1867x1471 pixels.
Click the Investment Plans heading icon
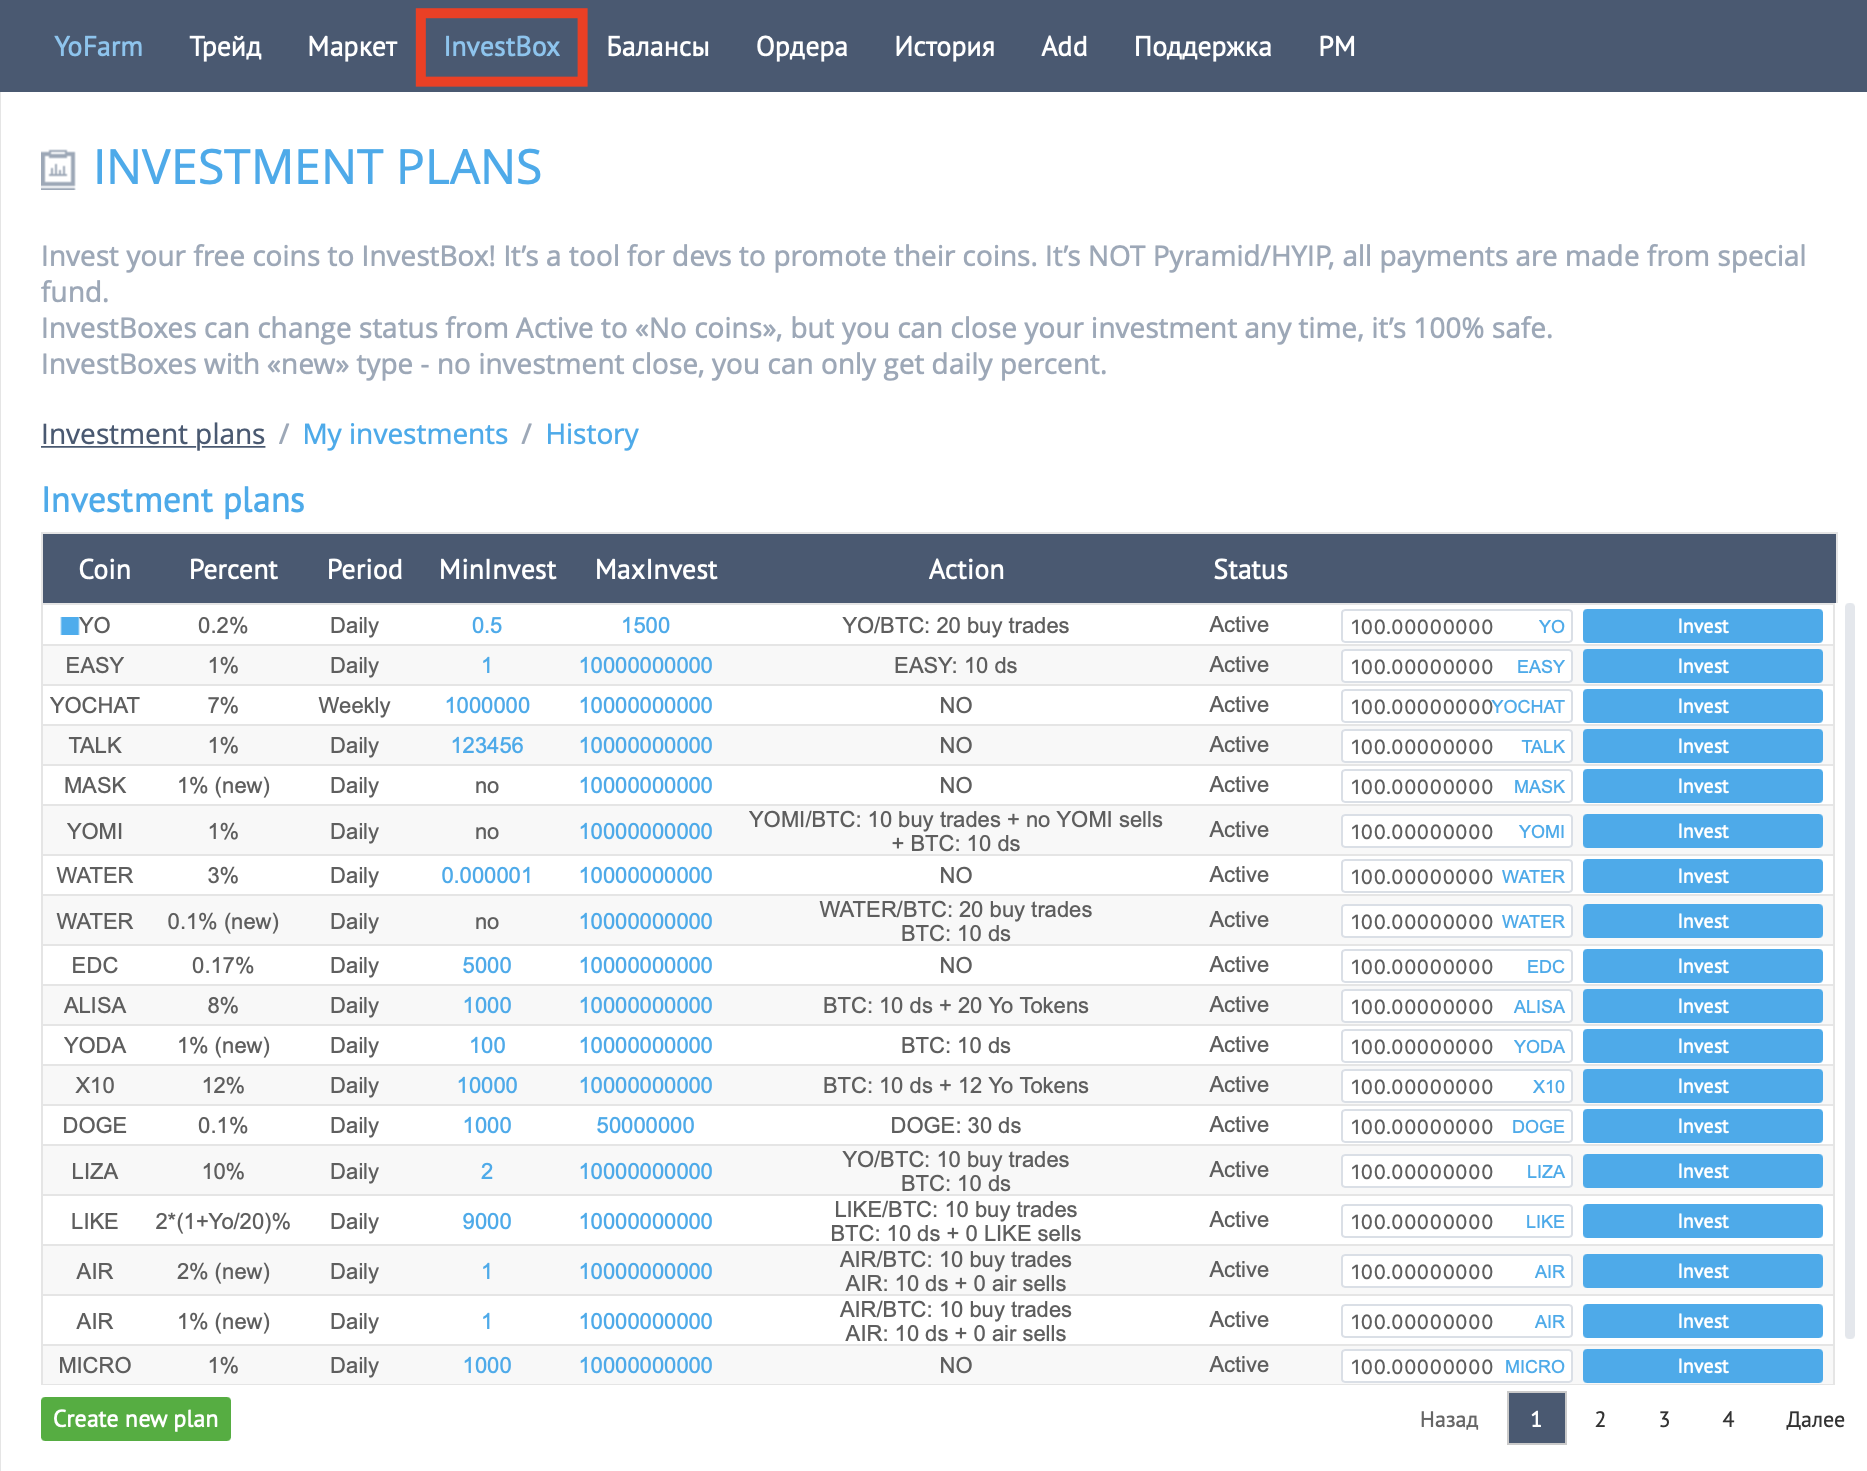[x=58, y=169]
